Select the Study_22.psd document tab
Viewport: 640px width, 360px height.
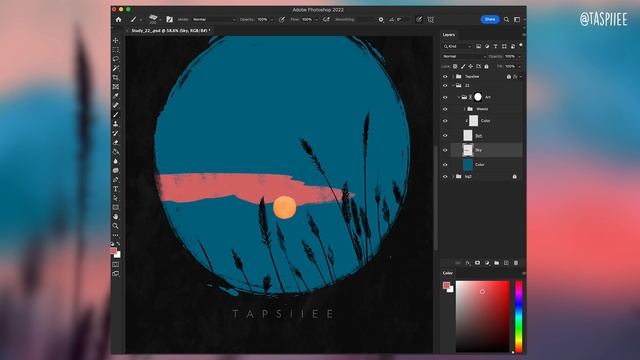pos(171,31)
